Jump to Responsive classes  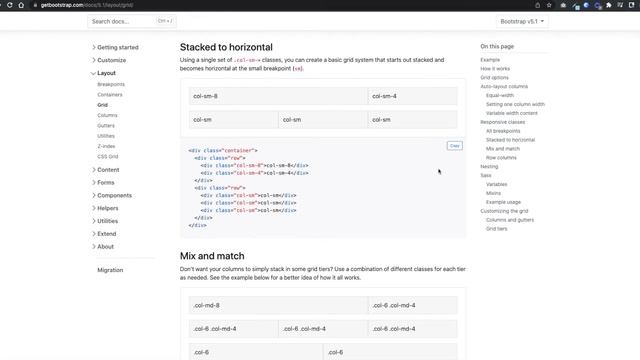pos(502,122)
